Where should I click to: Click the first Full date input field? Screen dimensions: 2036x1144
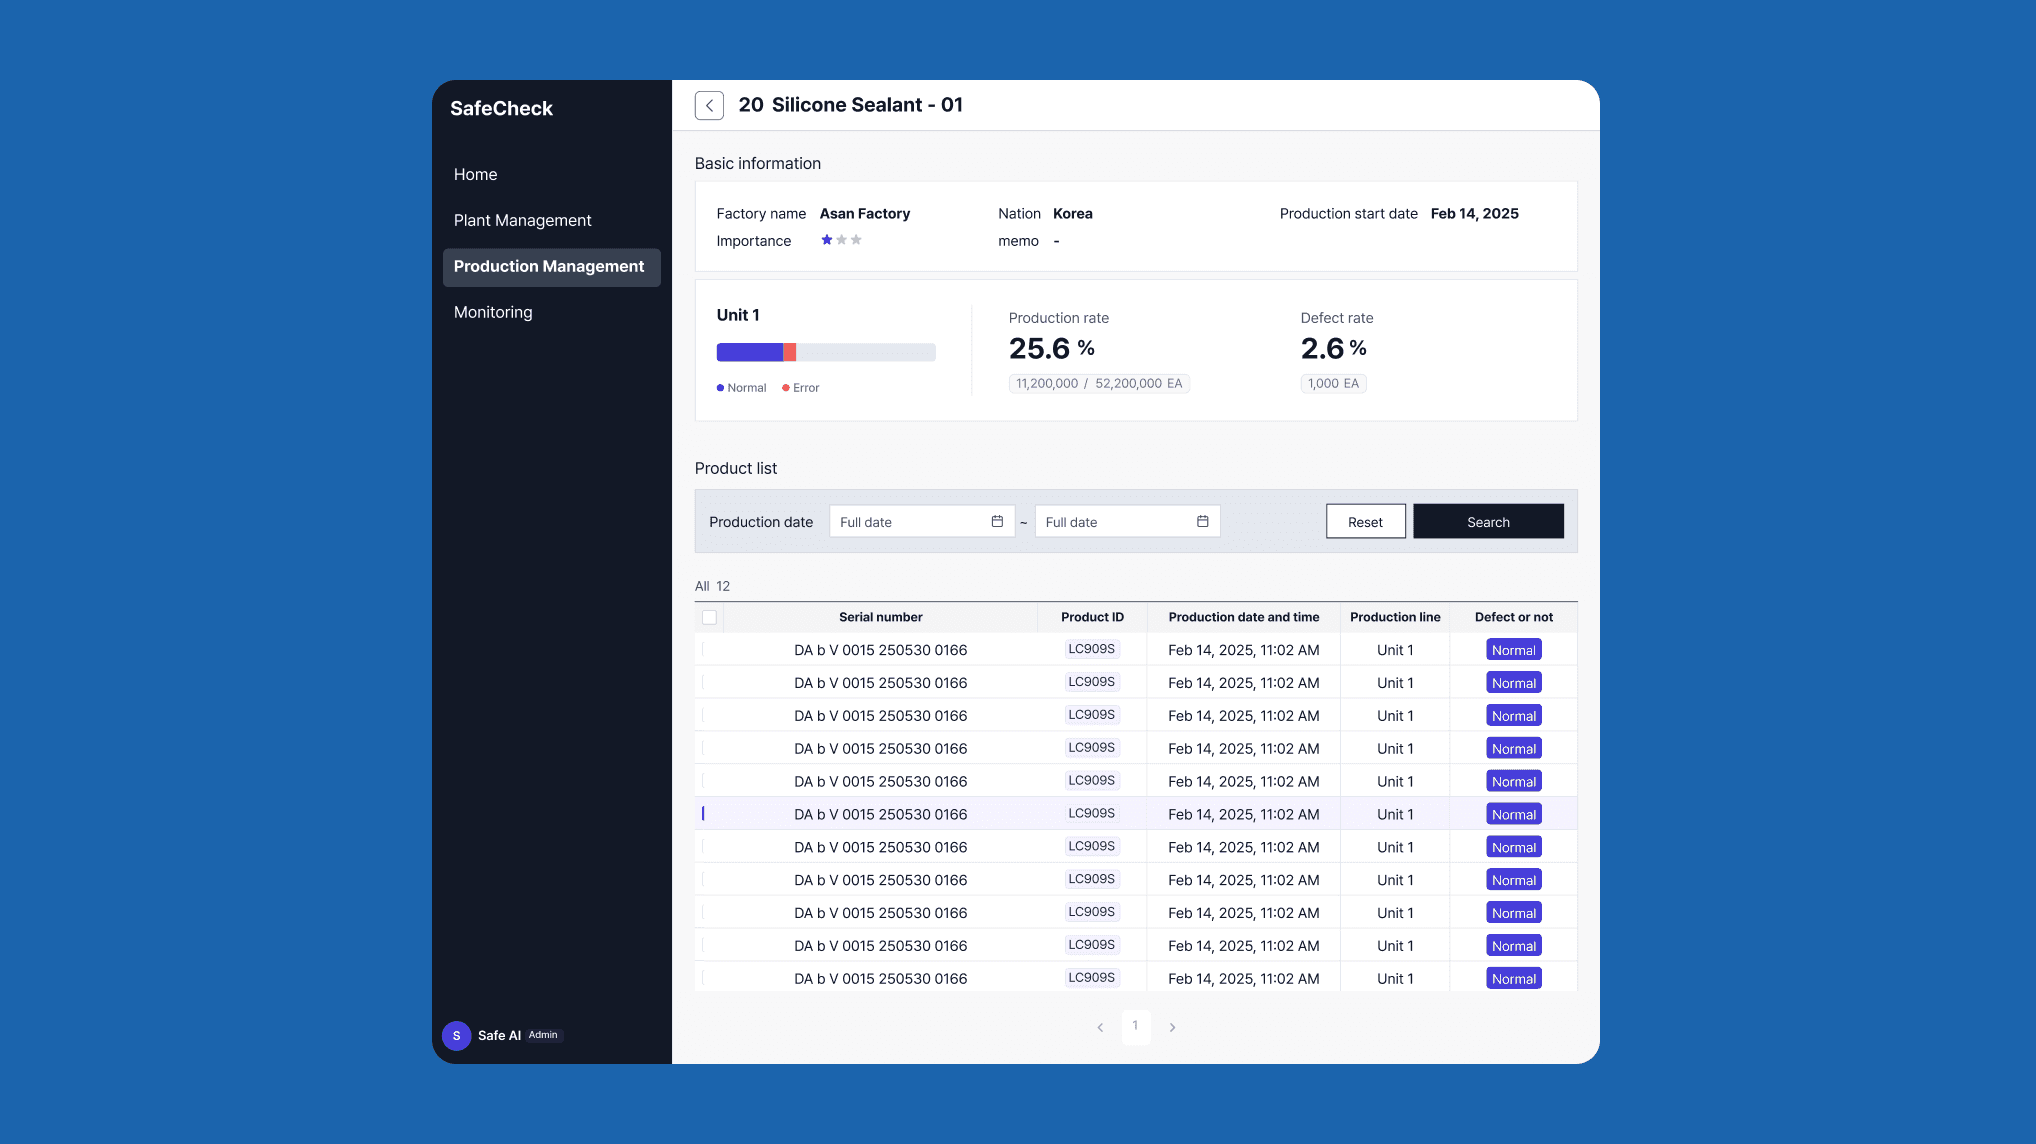(908, 521)
